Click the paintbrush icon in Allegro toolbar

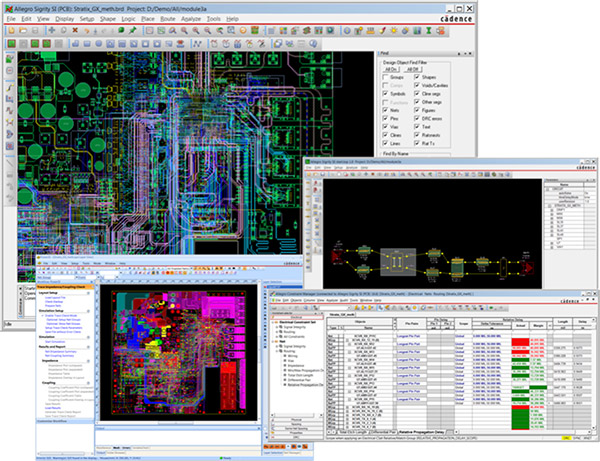[x=382, y=31]
